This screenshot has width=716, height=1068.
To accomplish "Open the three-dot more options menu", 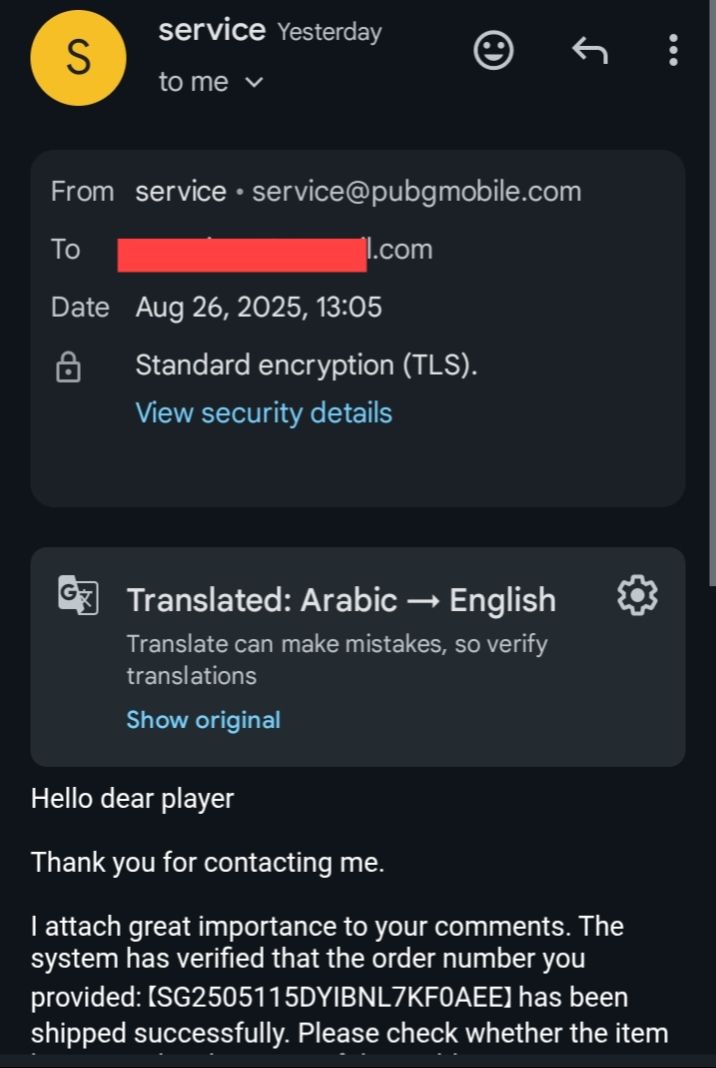I will 673,50.
